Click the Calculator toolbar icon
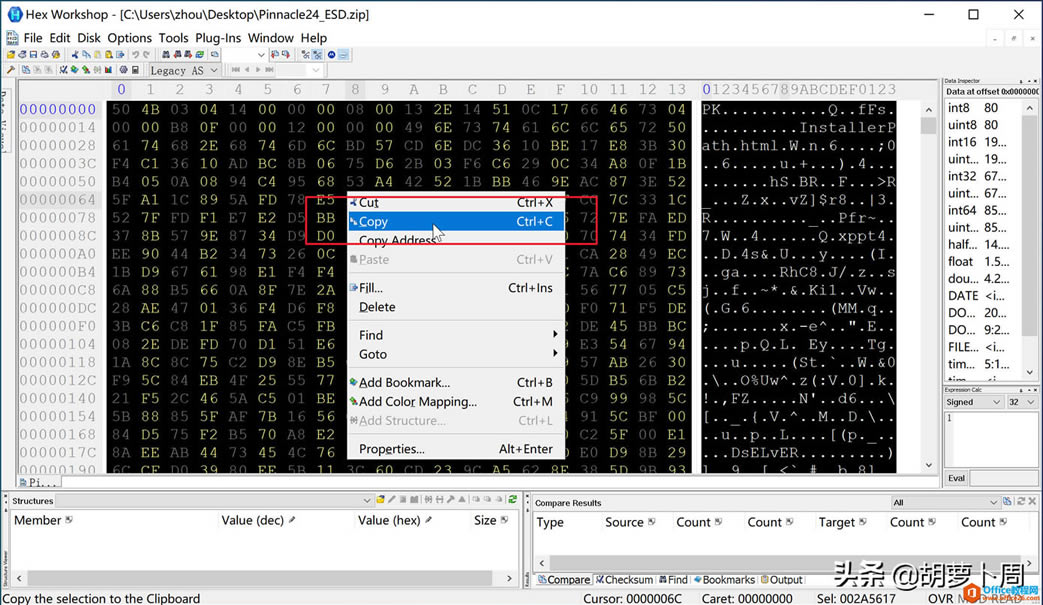 pos(135,70)
